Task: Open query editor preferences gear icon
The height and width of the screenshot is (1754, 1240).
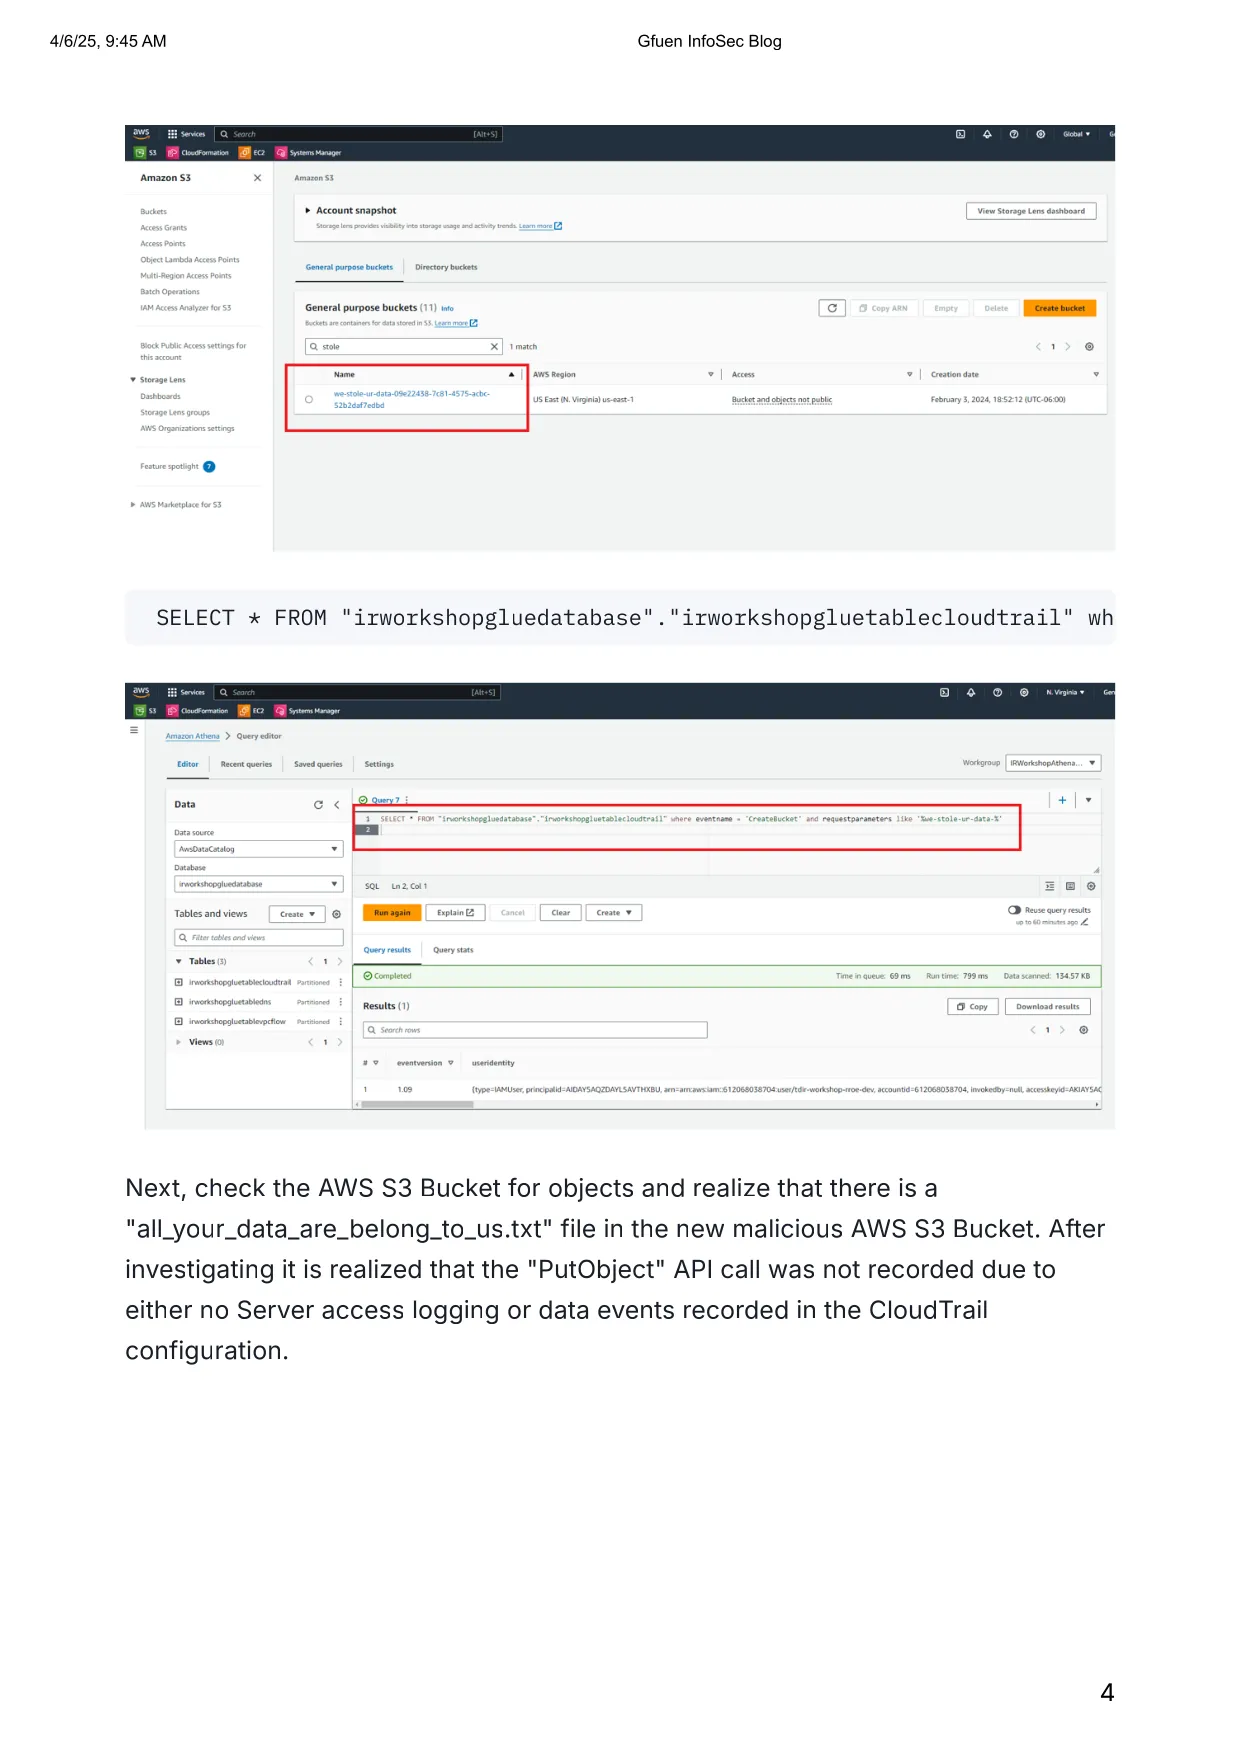Action: point(1091,886)
